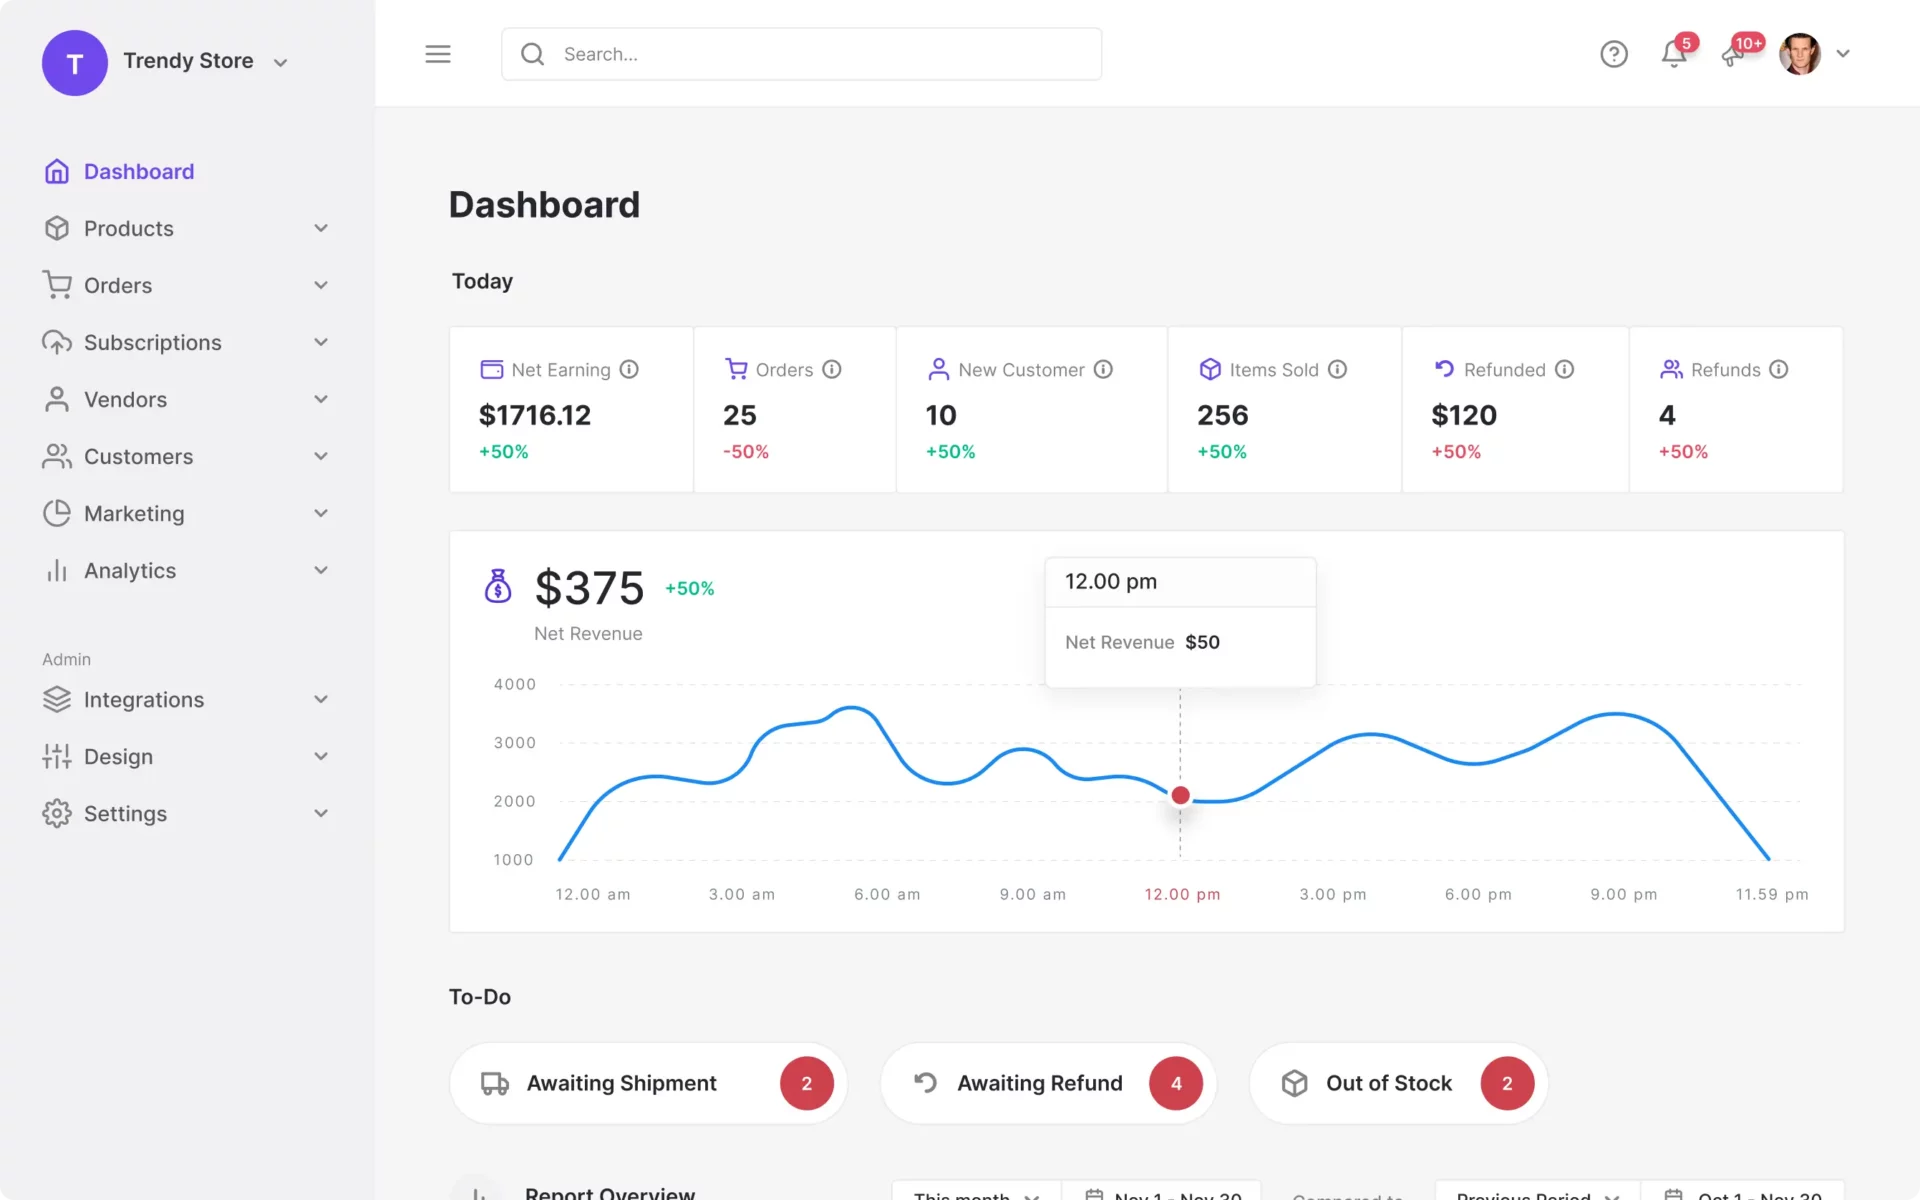Click the Analytics sidebar icon

tap(55, 570)
